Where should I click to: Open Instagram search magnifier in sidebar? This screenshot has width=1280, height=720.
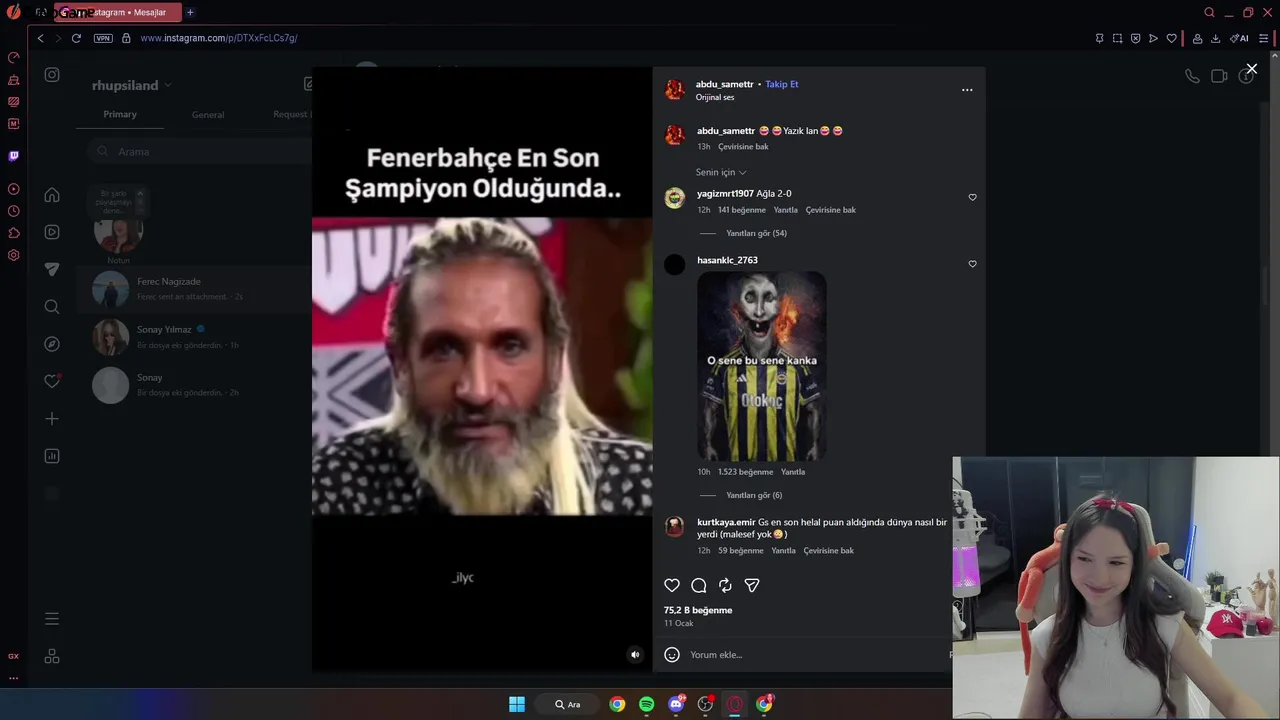click(52, 307)
